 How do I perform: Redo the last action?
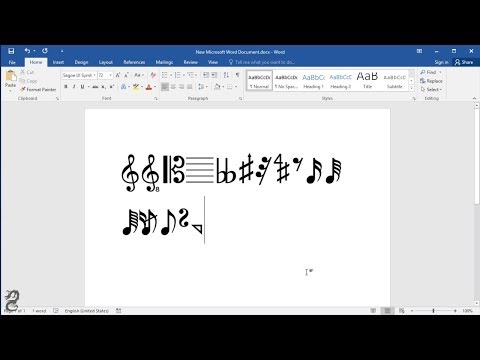[45, 51]
